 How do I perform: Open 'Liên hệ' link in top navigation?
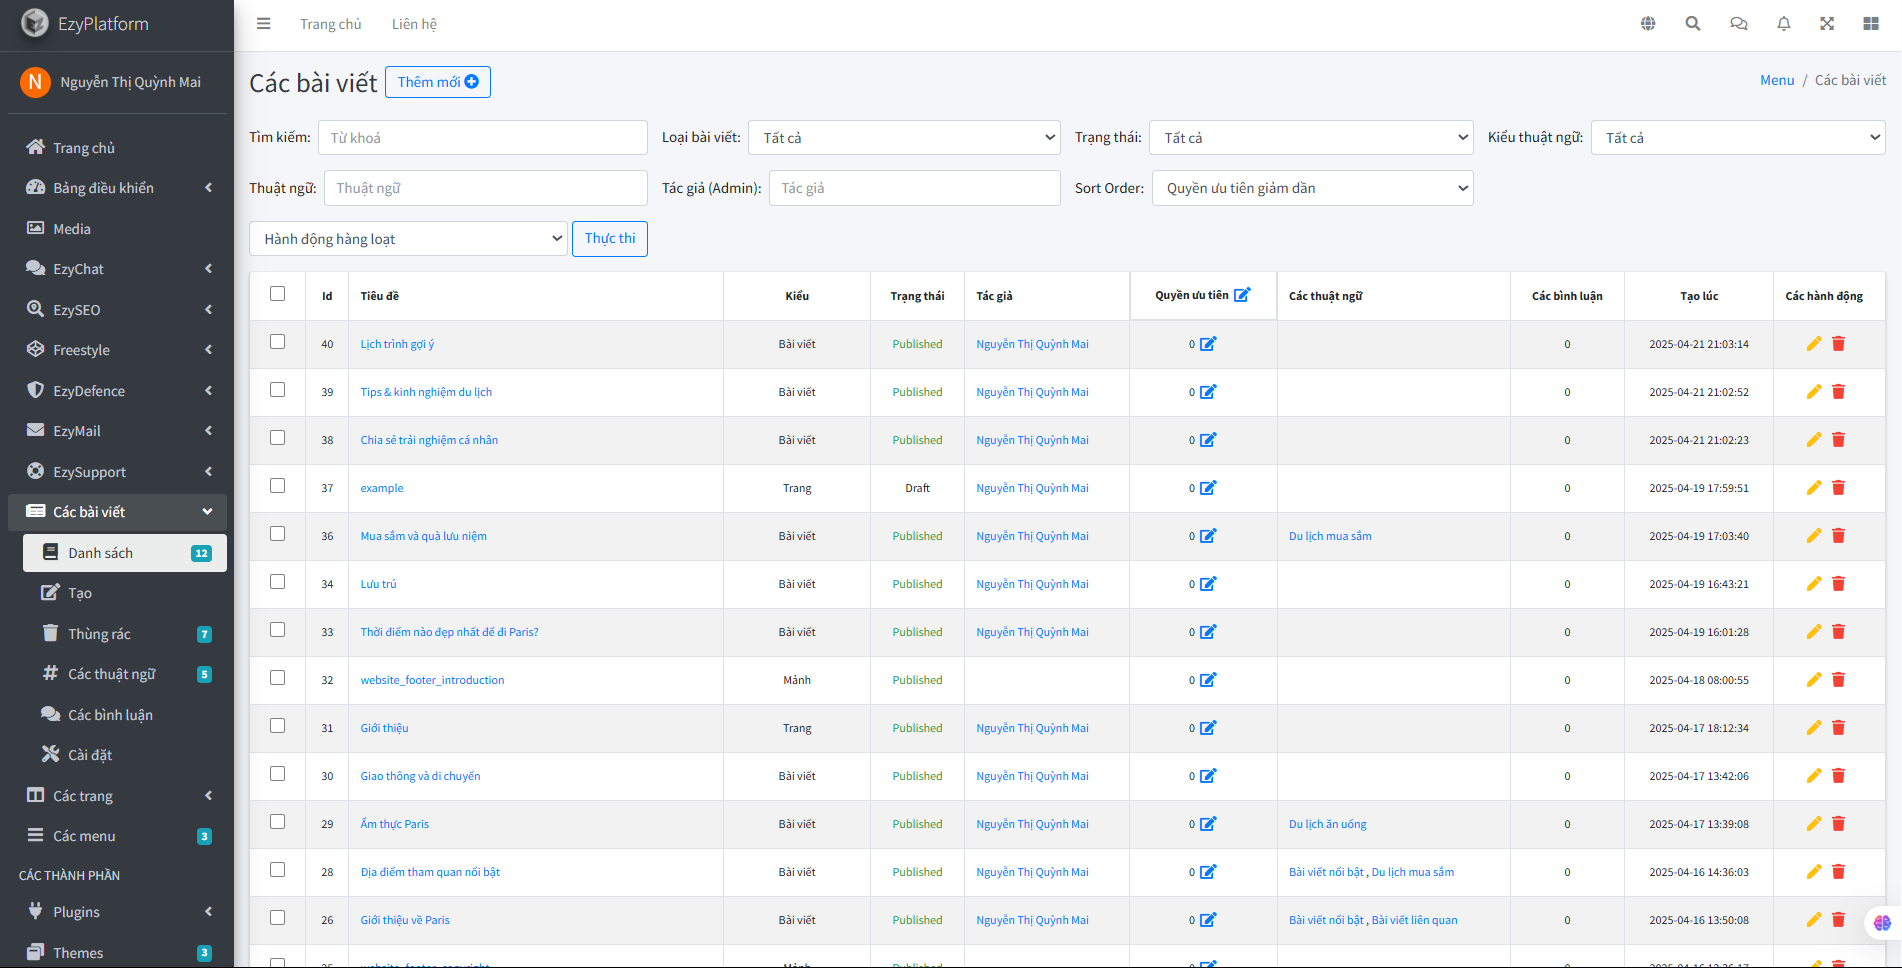(x=414, y=24)
